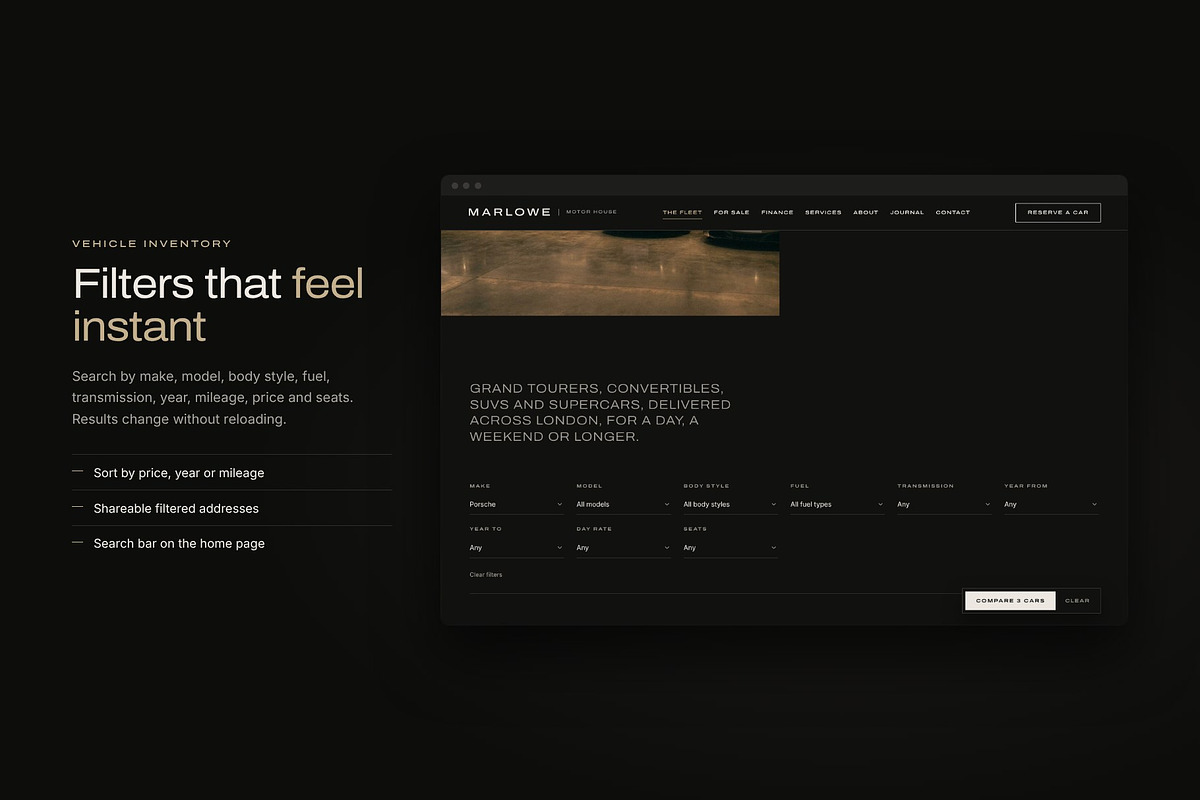
Task: Open the Seats dropdown
Action: (x=731, y=548)
